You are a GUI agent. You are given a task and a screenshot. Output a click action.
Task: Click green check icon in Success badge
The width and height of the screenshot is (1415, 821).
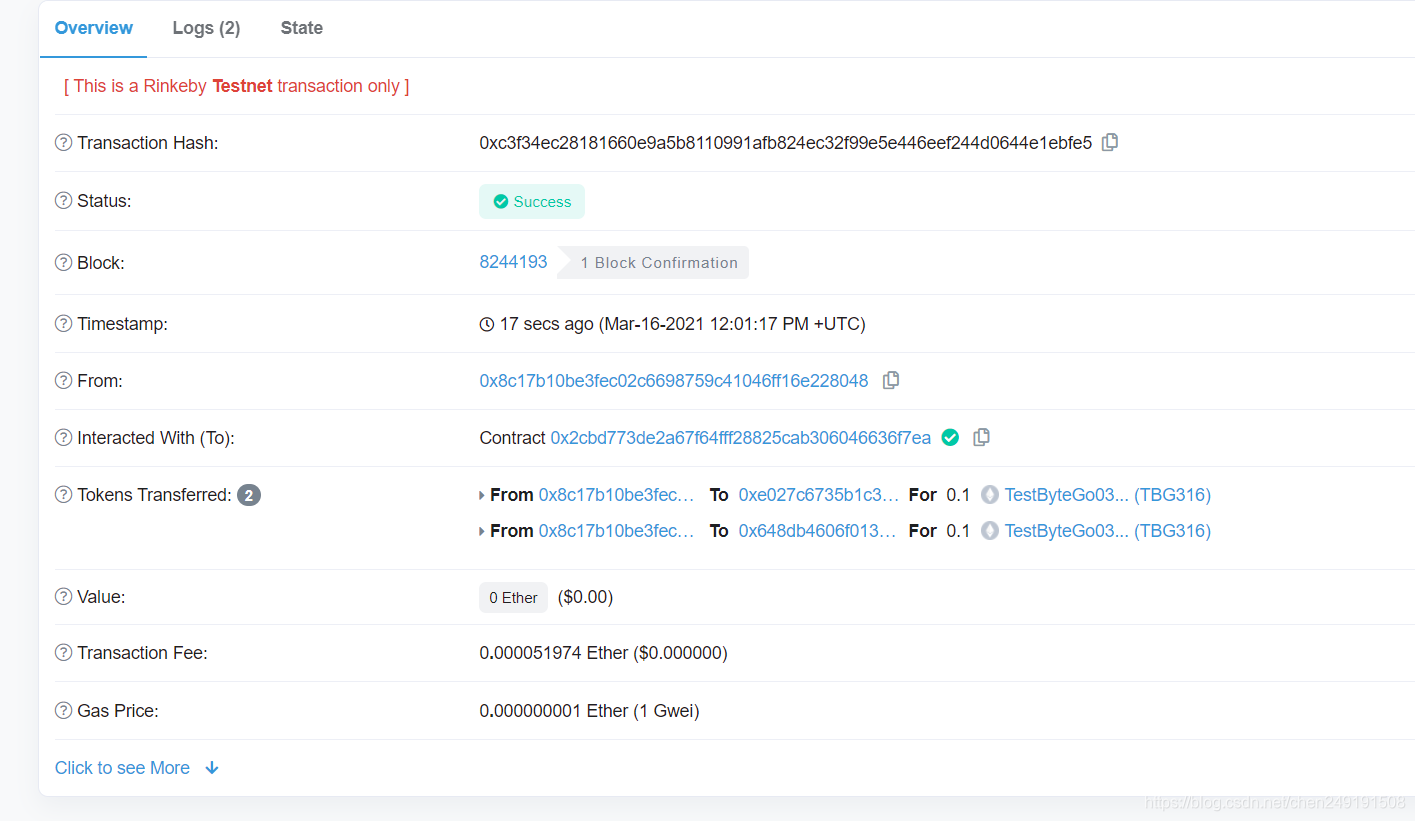click(x=501, y=202)
